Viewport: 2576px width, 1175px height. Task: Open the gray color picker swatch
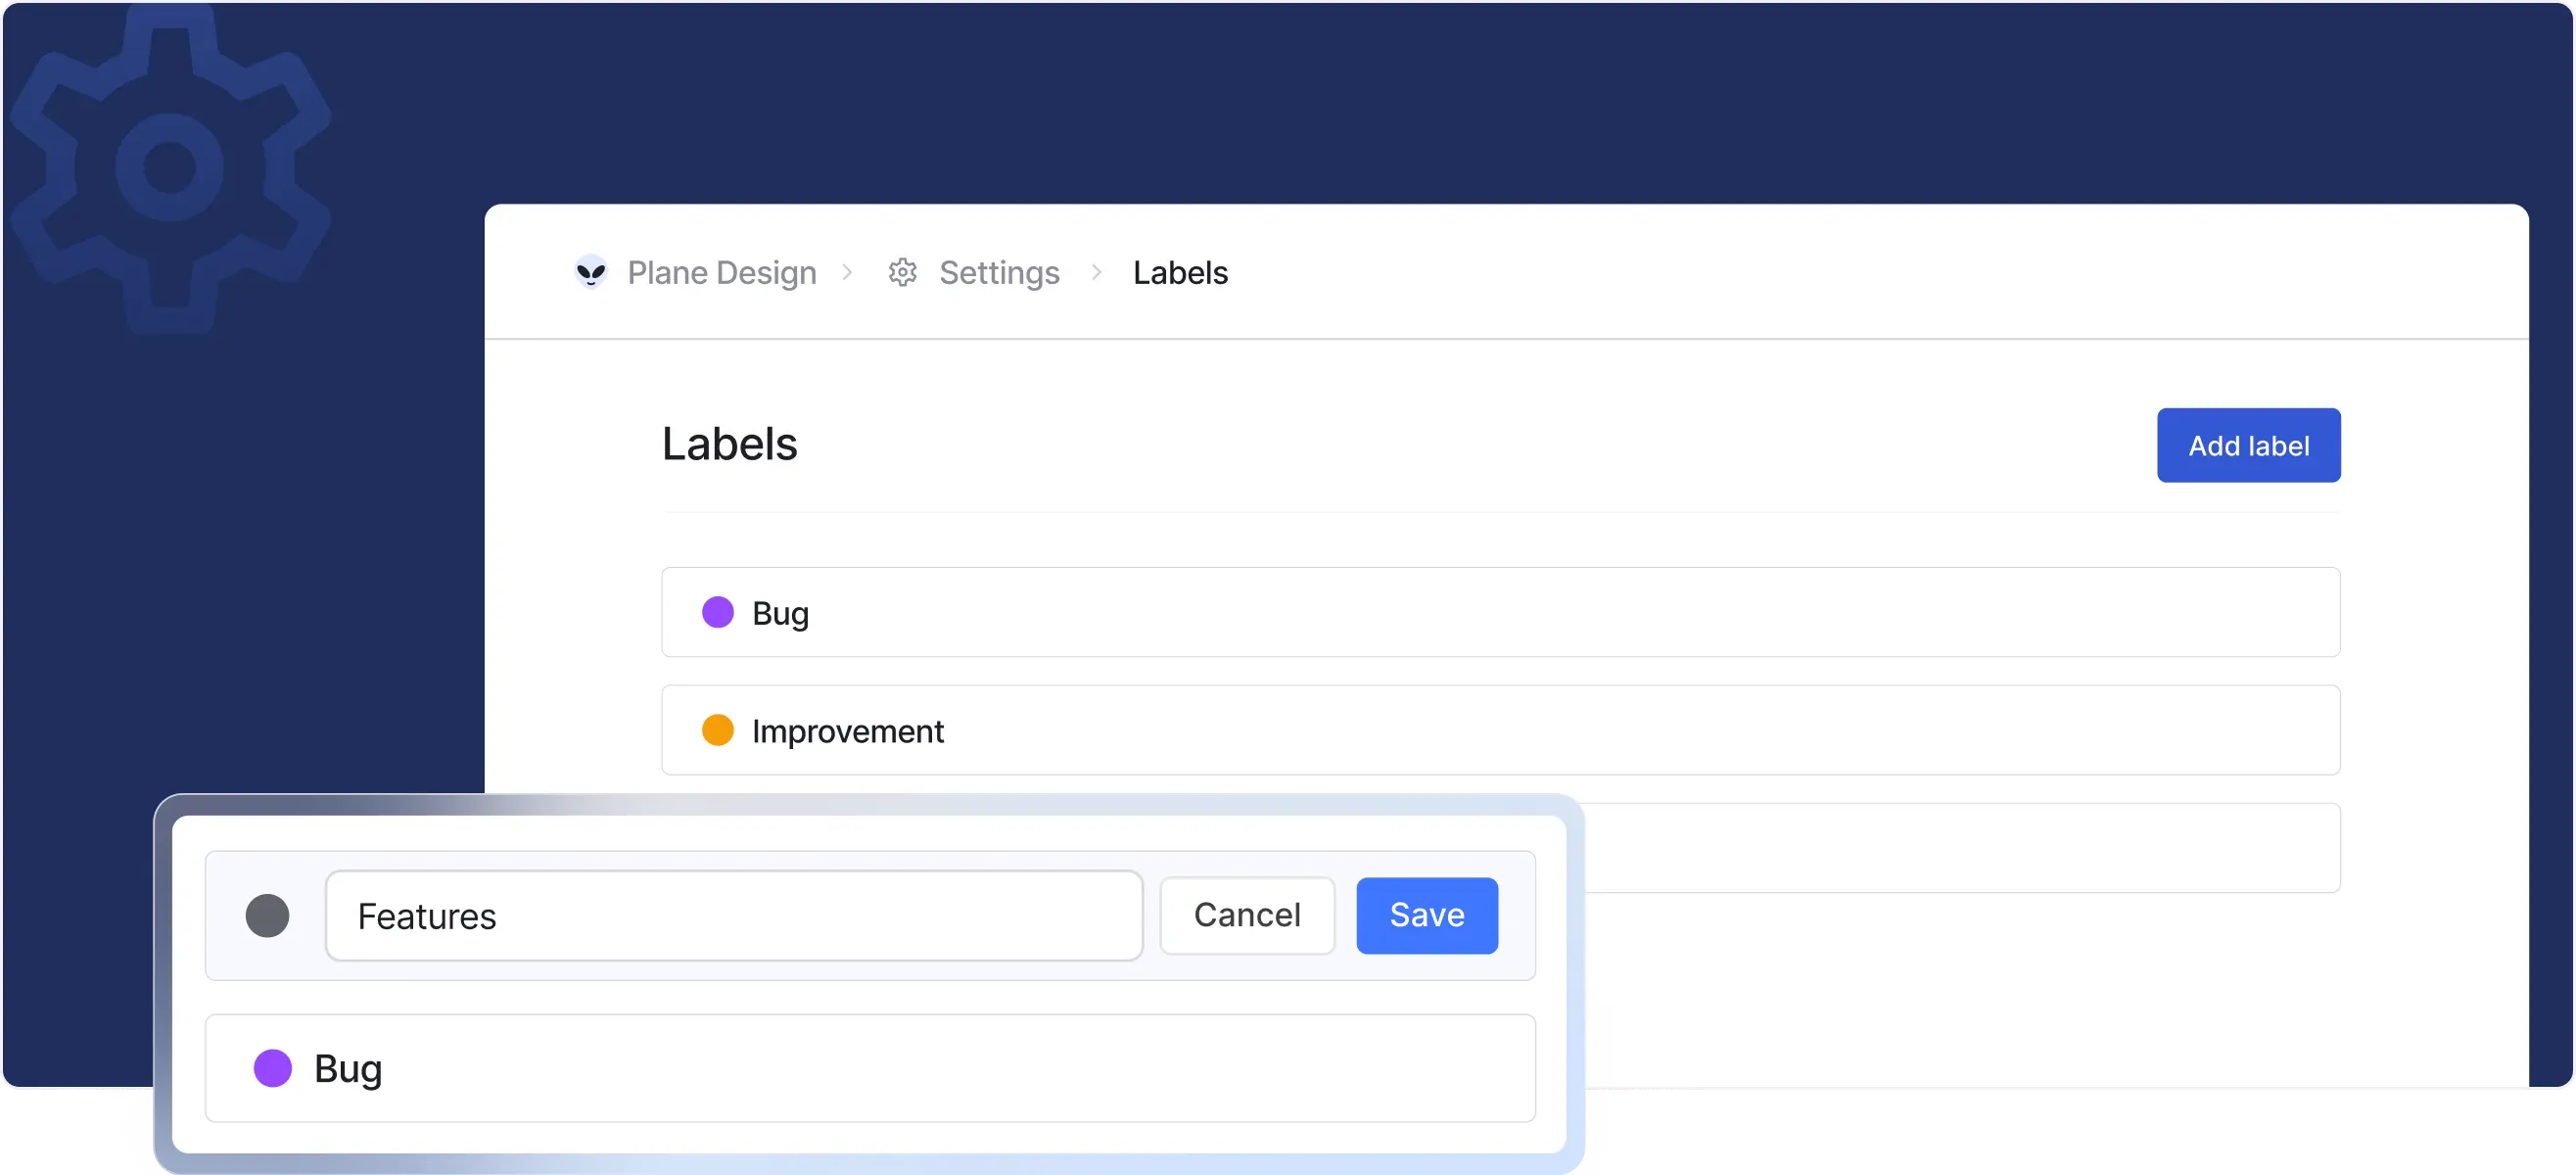[267, 915]
